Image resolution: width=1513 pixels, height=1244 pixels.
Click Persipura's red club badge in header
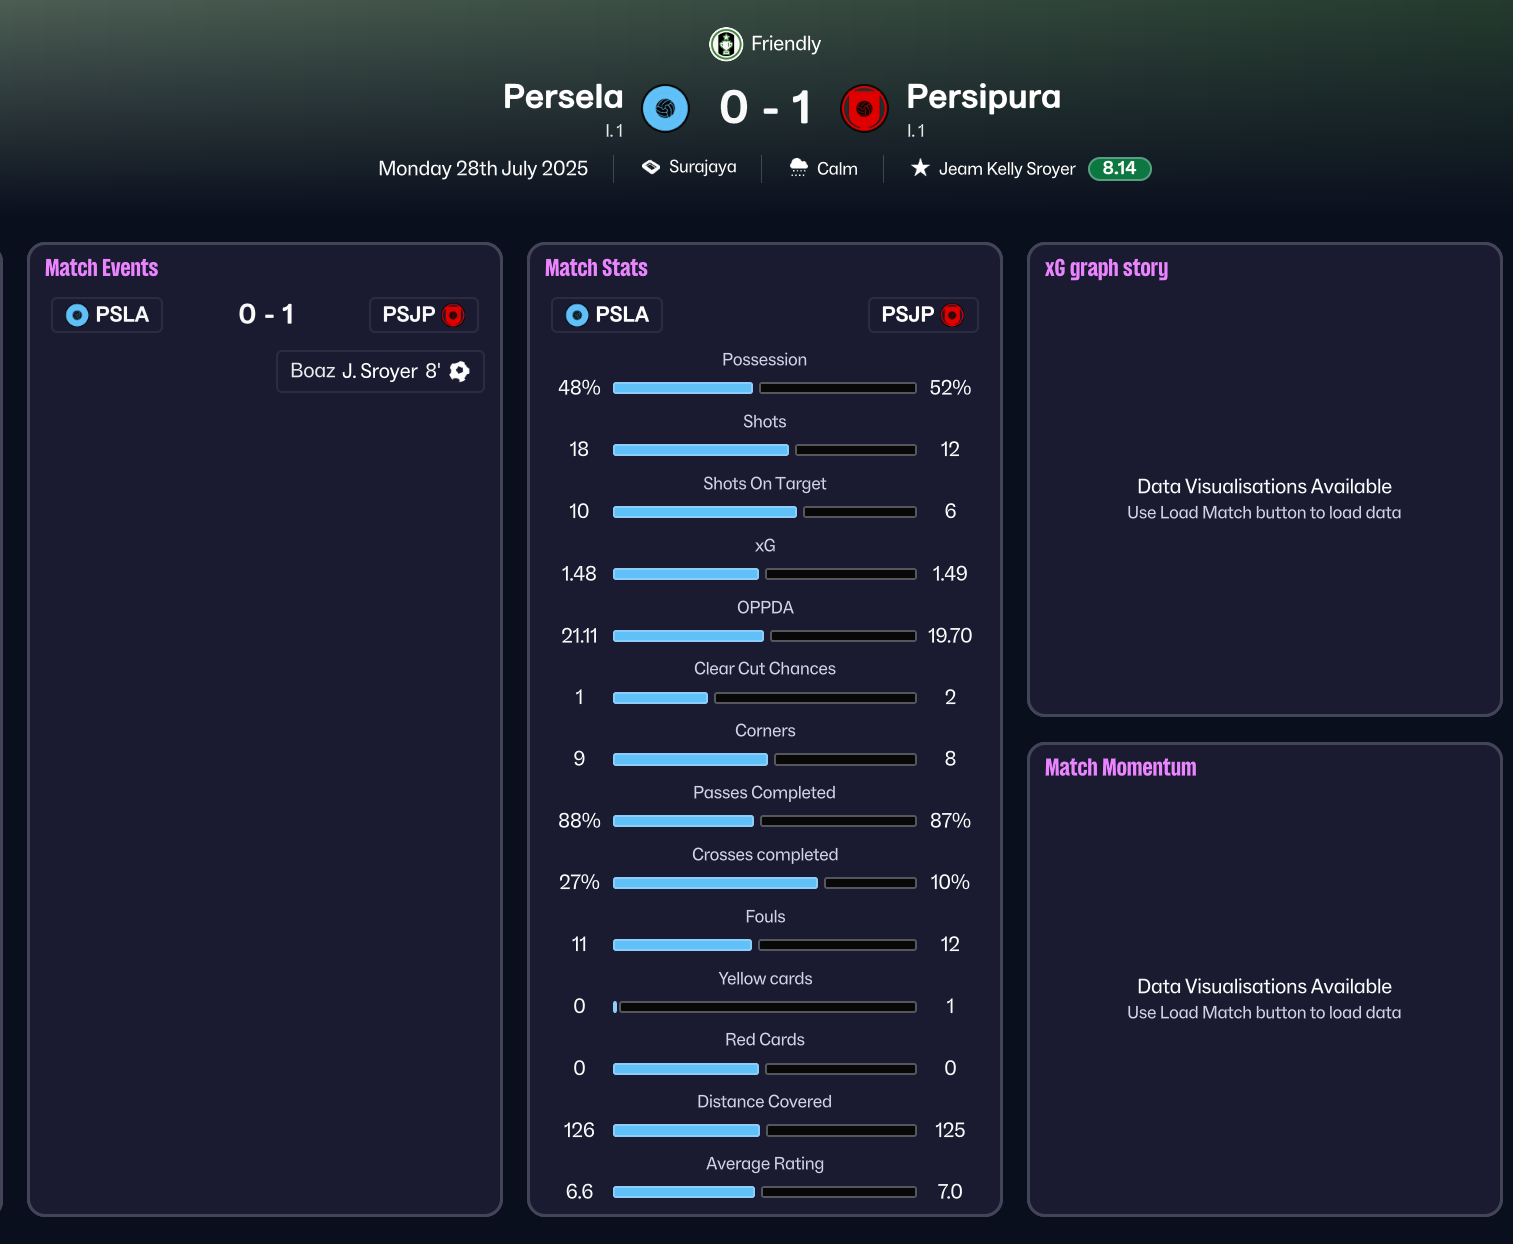tap(865, 109)
